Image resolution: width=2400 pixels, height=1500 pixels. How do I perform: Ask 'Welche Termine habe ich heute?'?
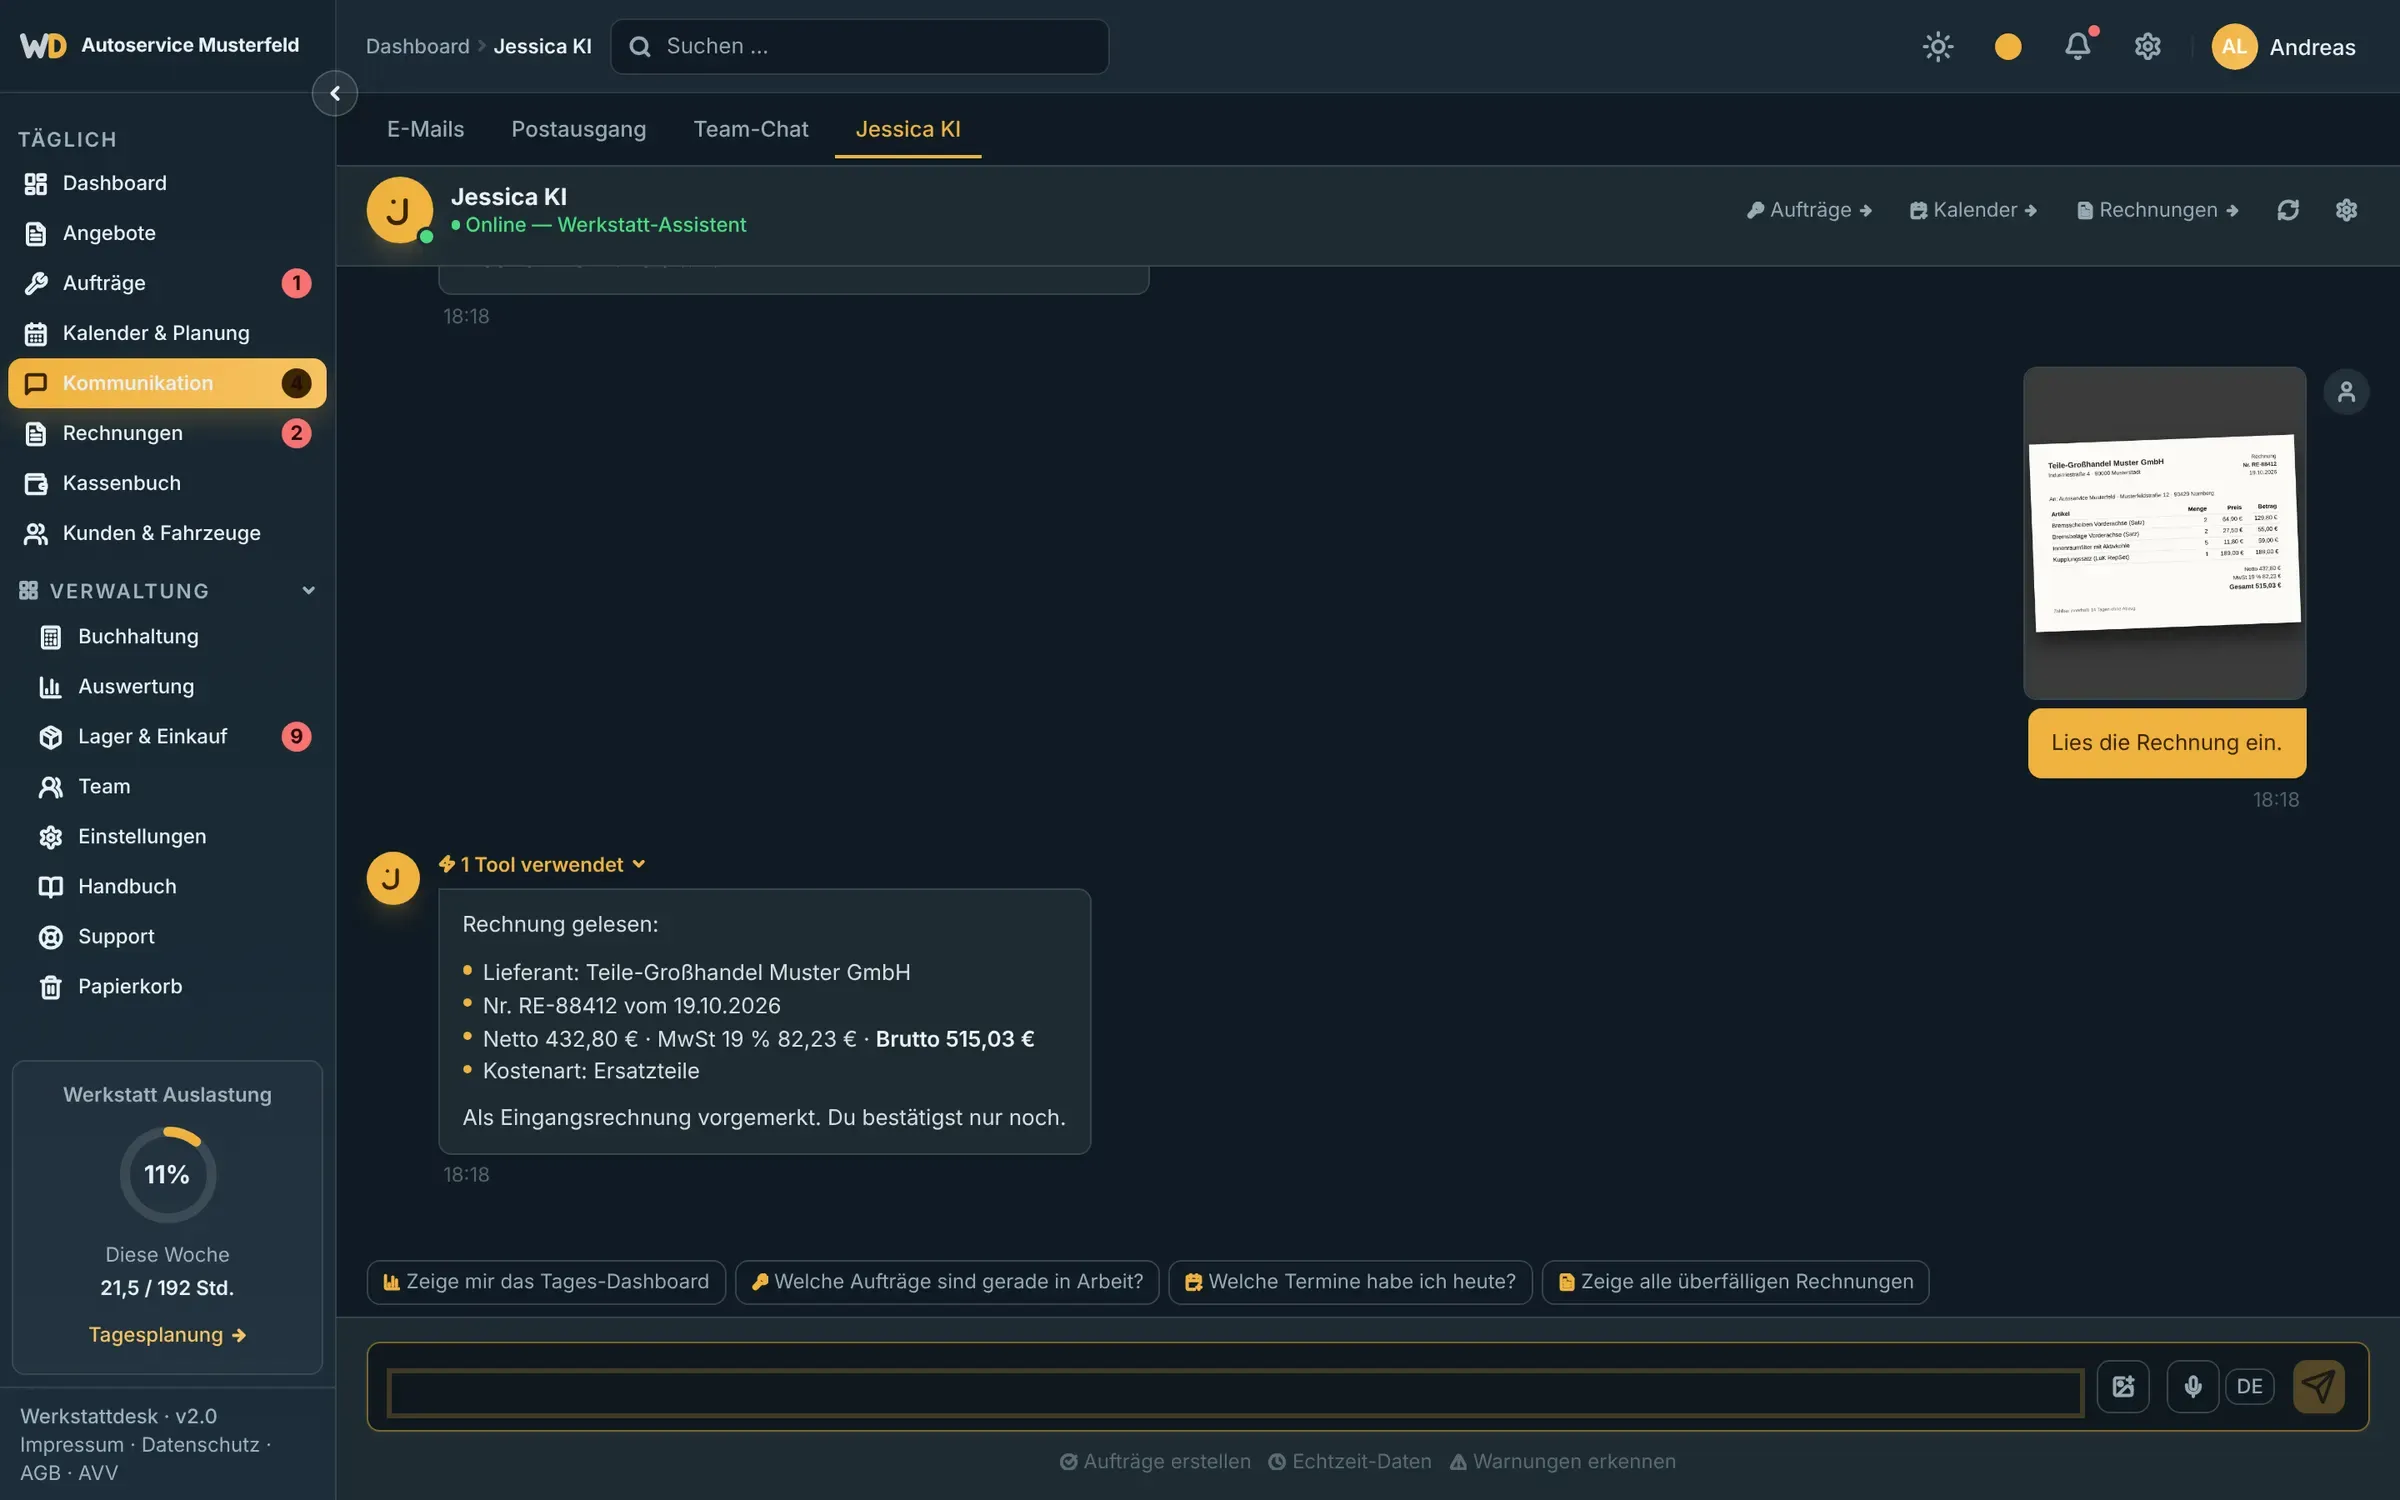coord(1350,1282)
